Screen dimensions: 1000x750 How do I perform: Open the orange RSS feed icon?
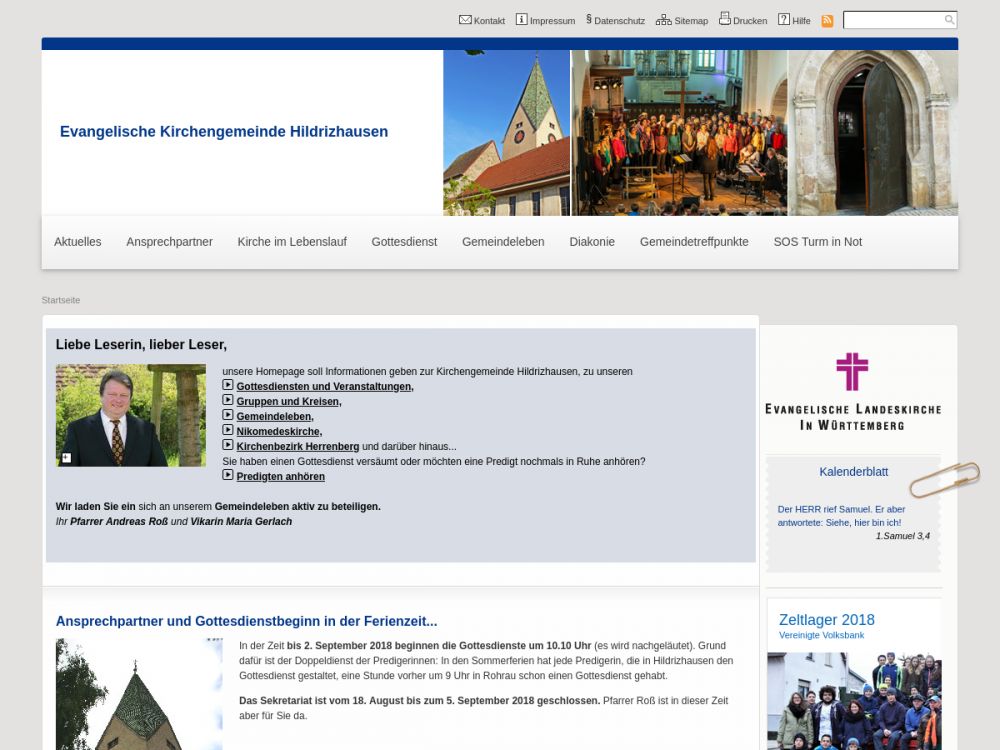click(x=827, y=20)
